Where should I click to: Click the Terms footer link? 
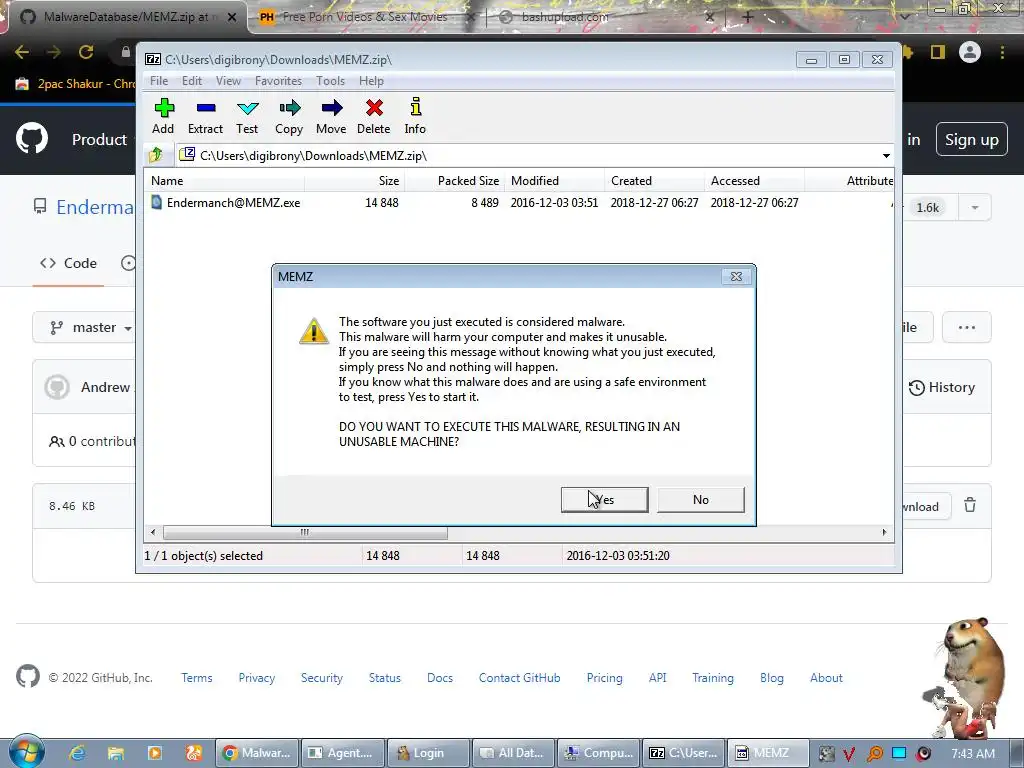pos(197,678)
